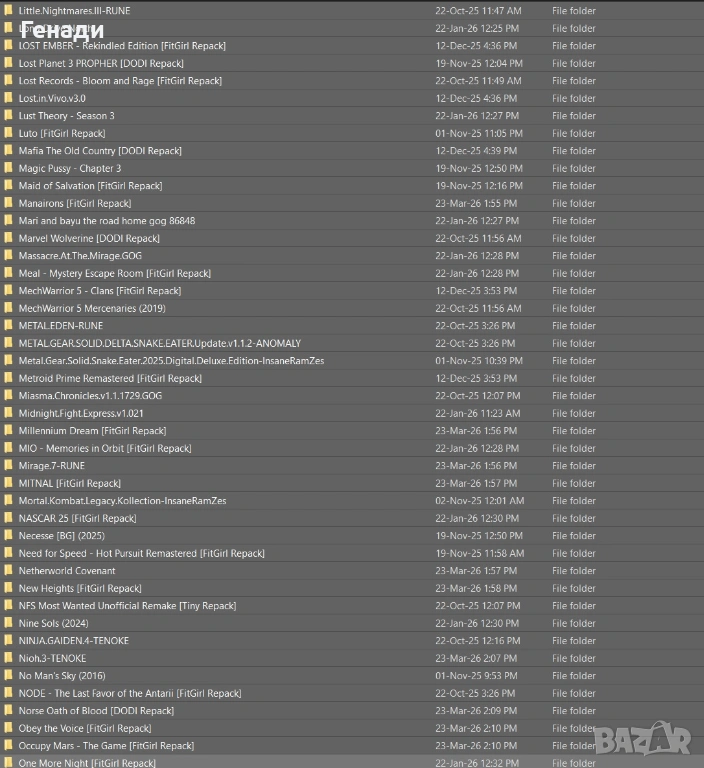704x768 pixels.
Task: Click the Bazar watermark logo
Action: [x=643, y=739]
